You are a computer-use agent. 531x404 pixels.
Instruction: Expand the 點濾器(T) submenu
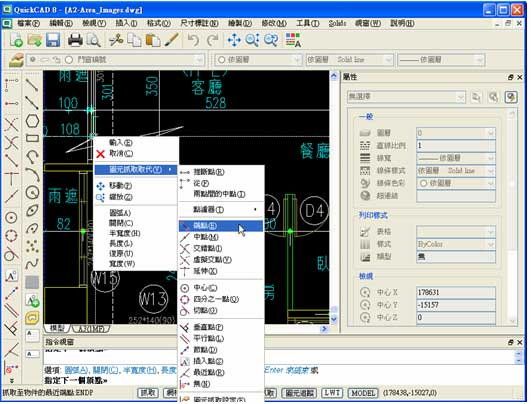(x=220, y=210)
